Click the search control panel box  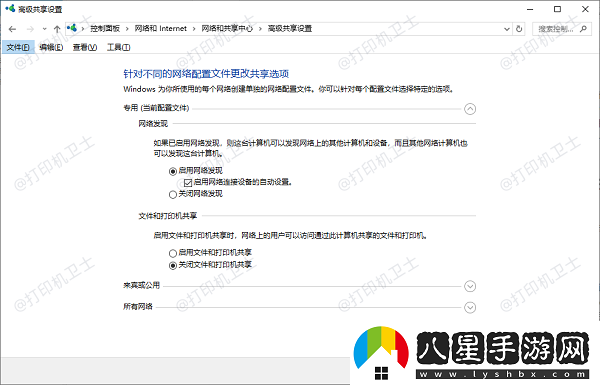pos(561,29)
